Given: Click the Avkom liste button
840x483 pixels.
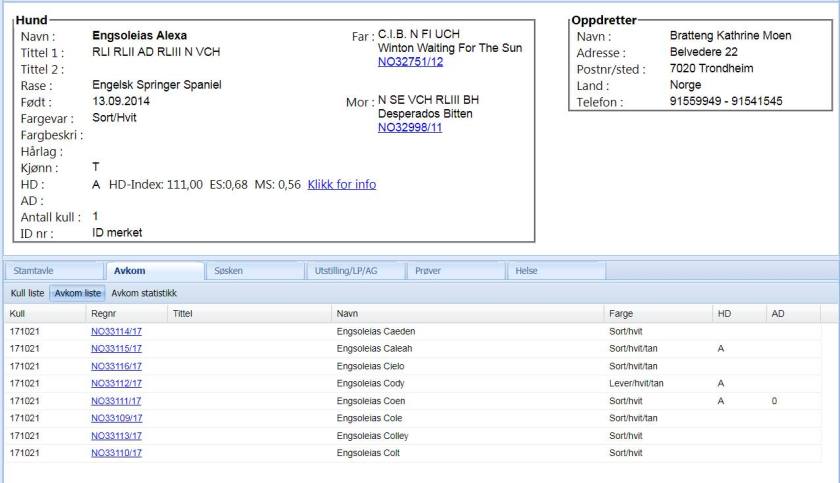Looking at the screenshot, I should (78, 293).
